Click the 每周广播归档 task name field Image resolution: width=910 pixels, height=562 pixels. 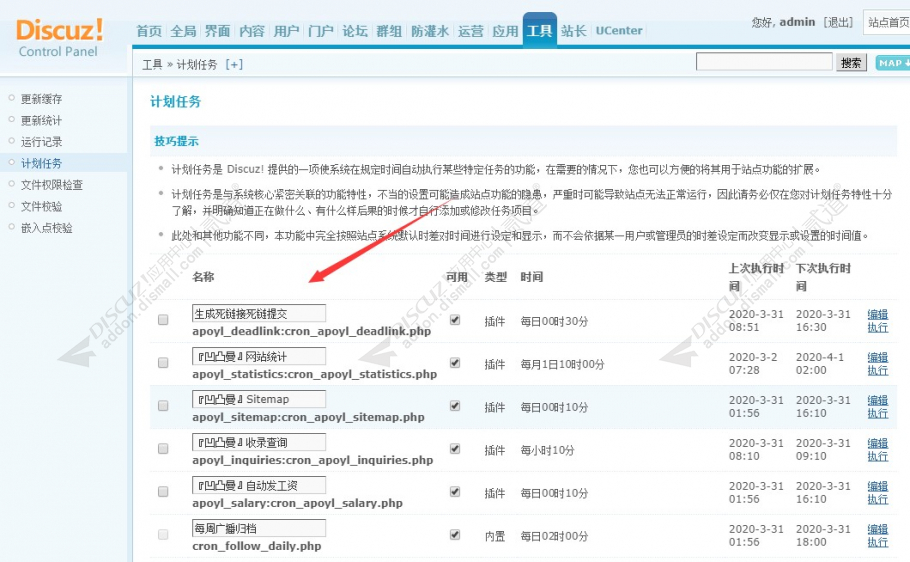(259, 528)
